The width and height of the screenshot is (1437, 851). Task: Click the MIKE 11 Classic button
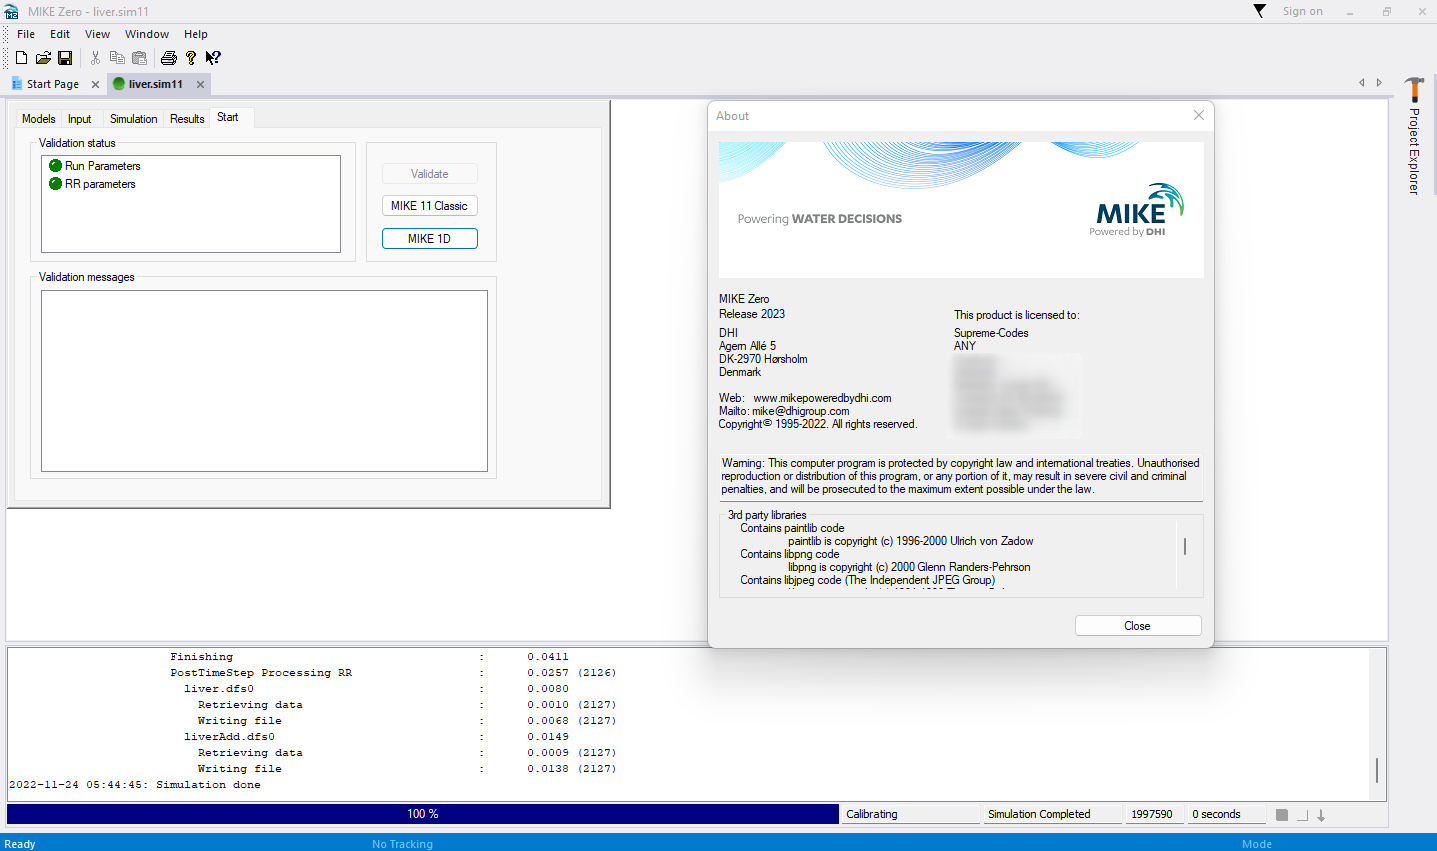click(x=429, y=206)
